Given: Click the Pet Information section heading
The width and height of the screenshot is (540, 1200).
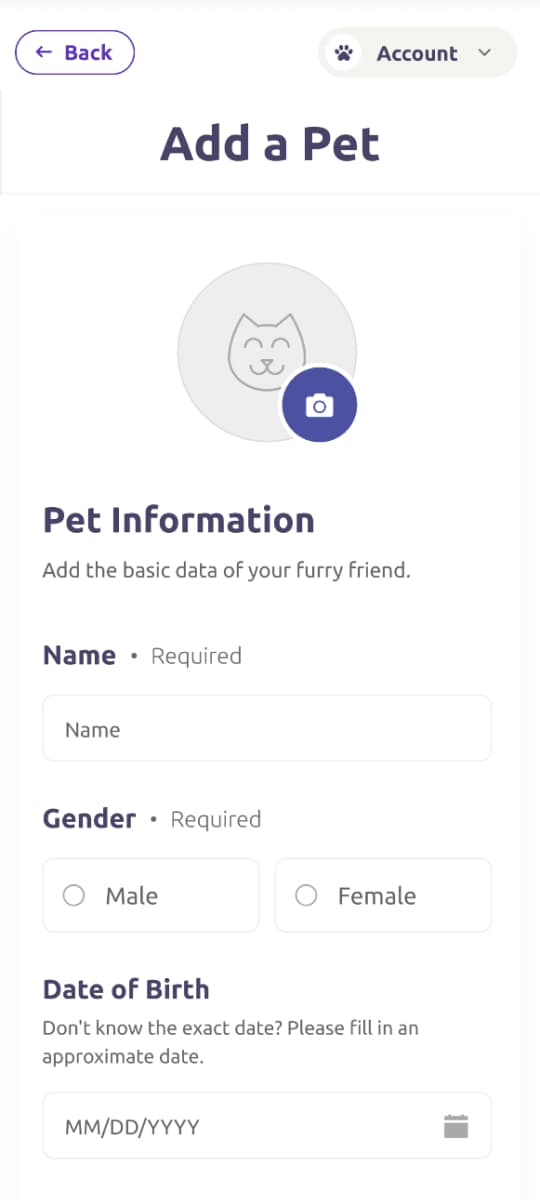Looking at the screenshot, I should [x=179, y=520].
